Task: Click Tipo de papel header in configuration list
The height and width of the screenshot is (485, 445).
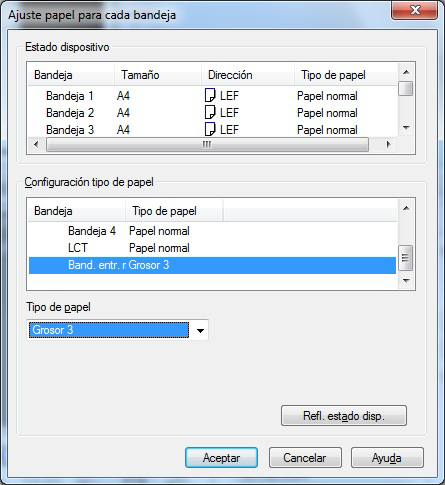Action: click(174, 211)
